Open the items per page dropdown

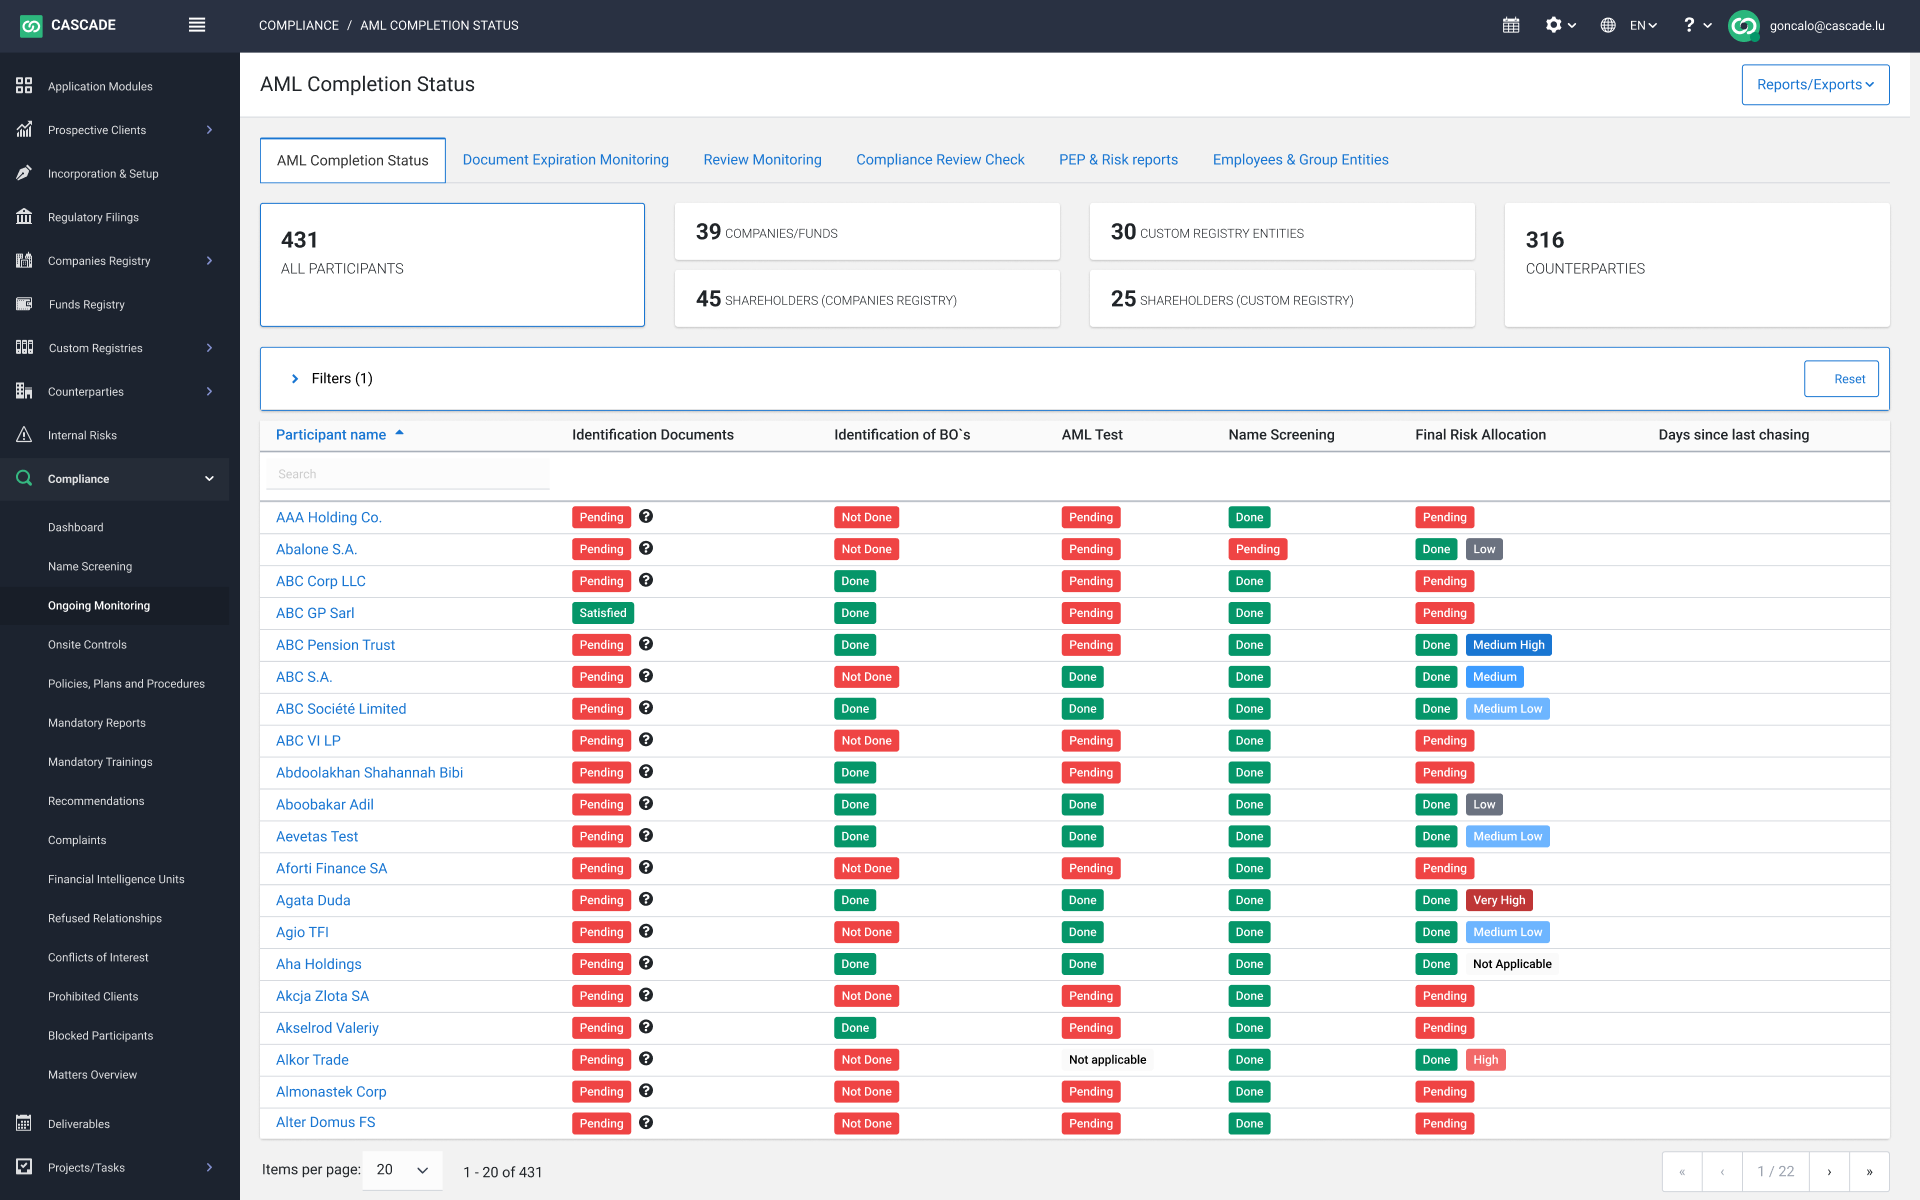tap(402, 1170)
